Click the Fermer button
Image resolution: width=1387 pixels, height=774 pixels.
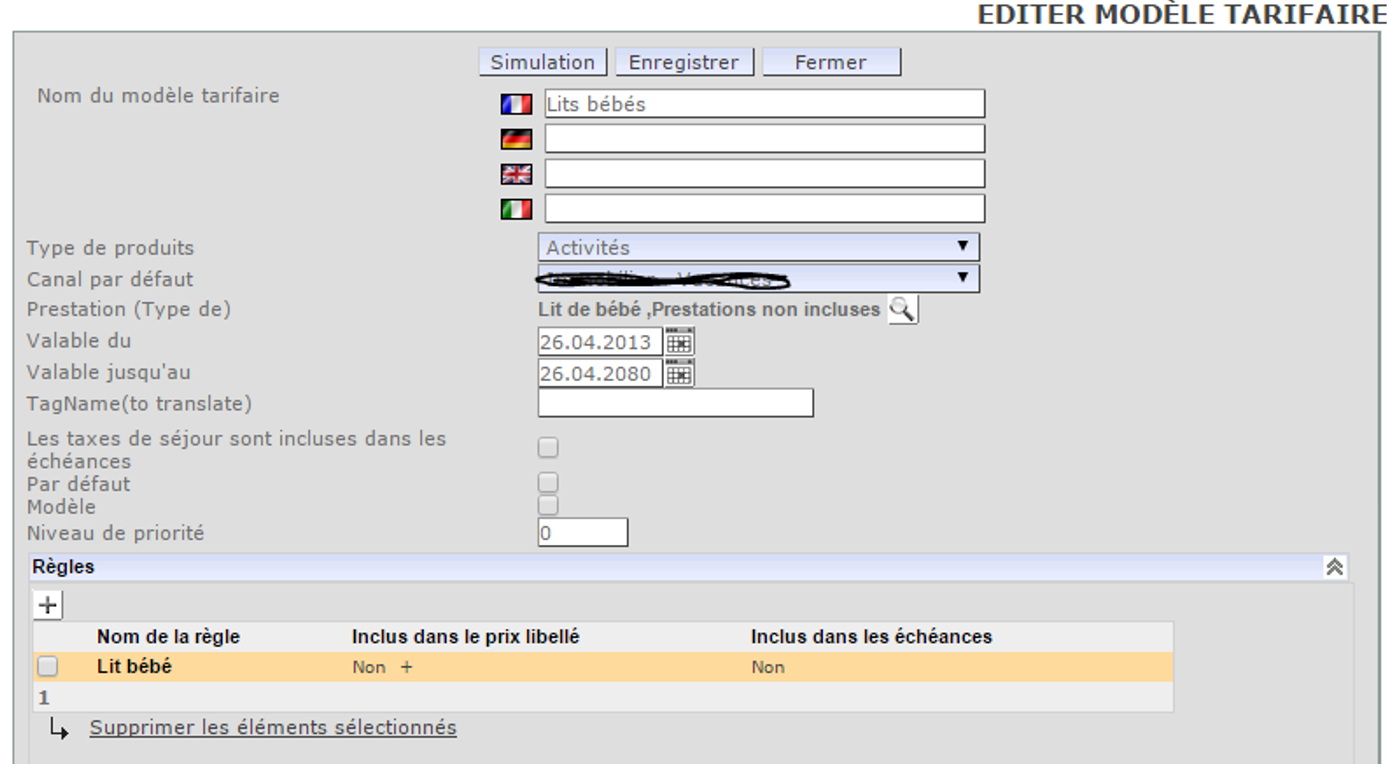tap(831, 62)
